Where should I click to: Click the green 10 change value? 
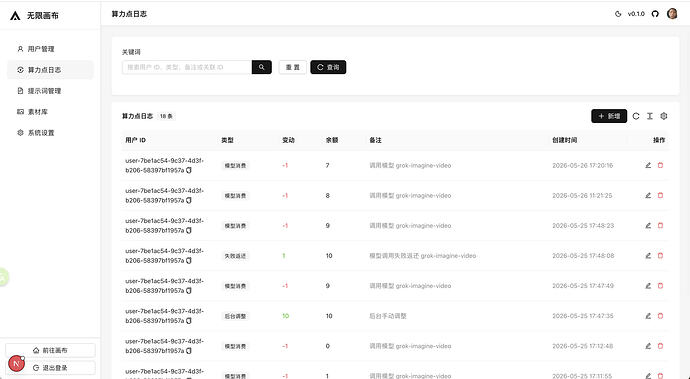coord(286,316)
